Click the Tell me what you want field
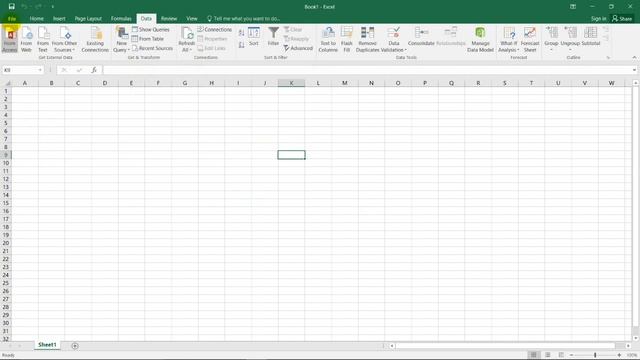This screenshot has height=360, width=640. point(244,19)
